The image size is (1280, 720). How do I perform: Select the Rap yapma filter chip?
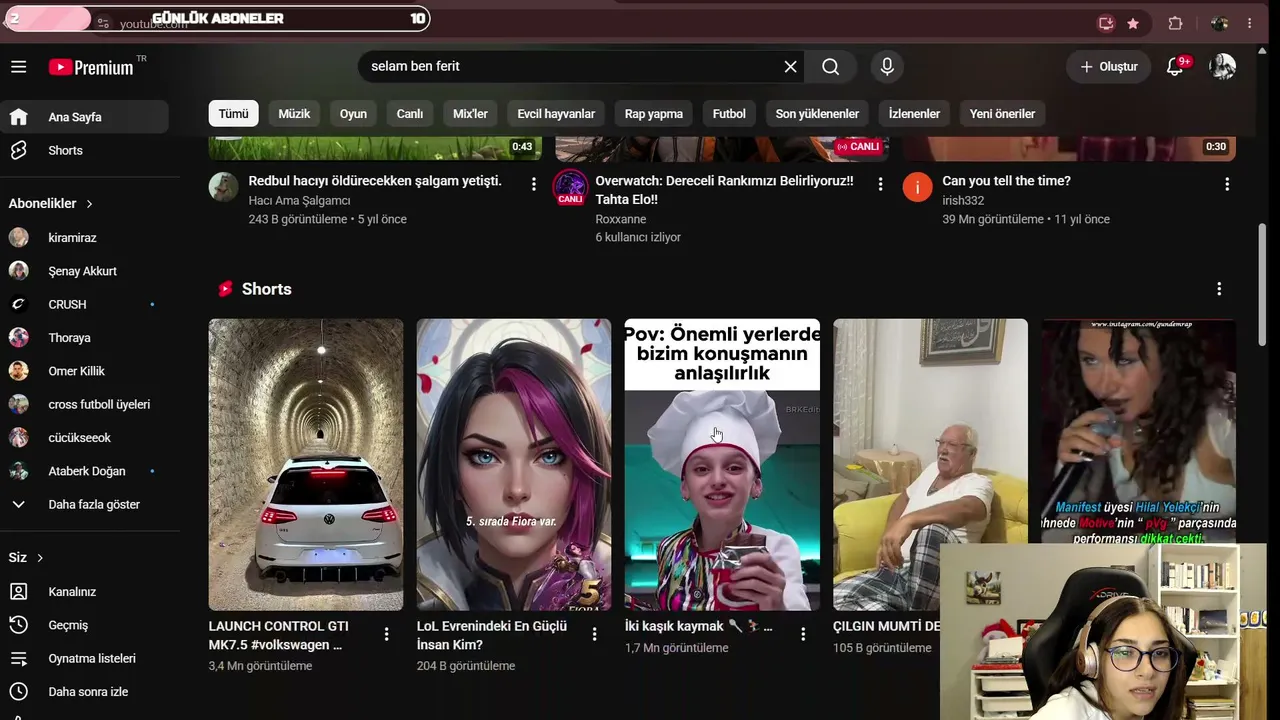[654, 114]
